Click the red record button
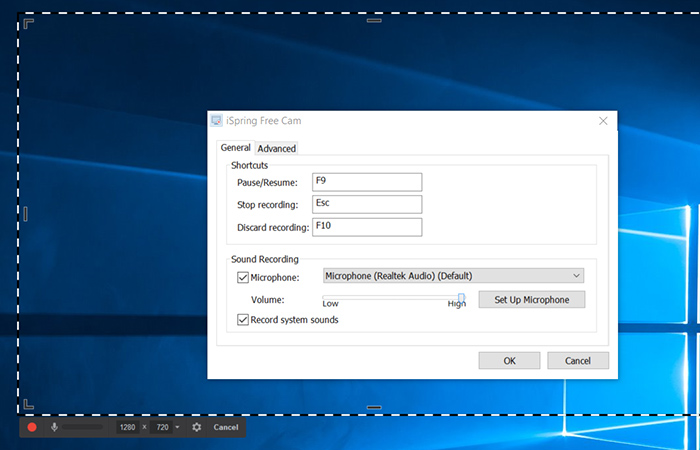The height and width of the screenshot is (450, 700). click(x=32, y=427)
